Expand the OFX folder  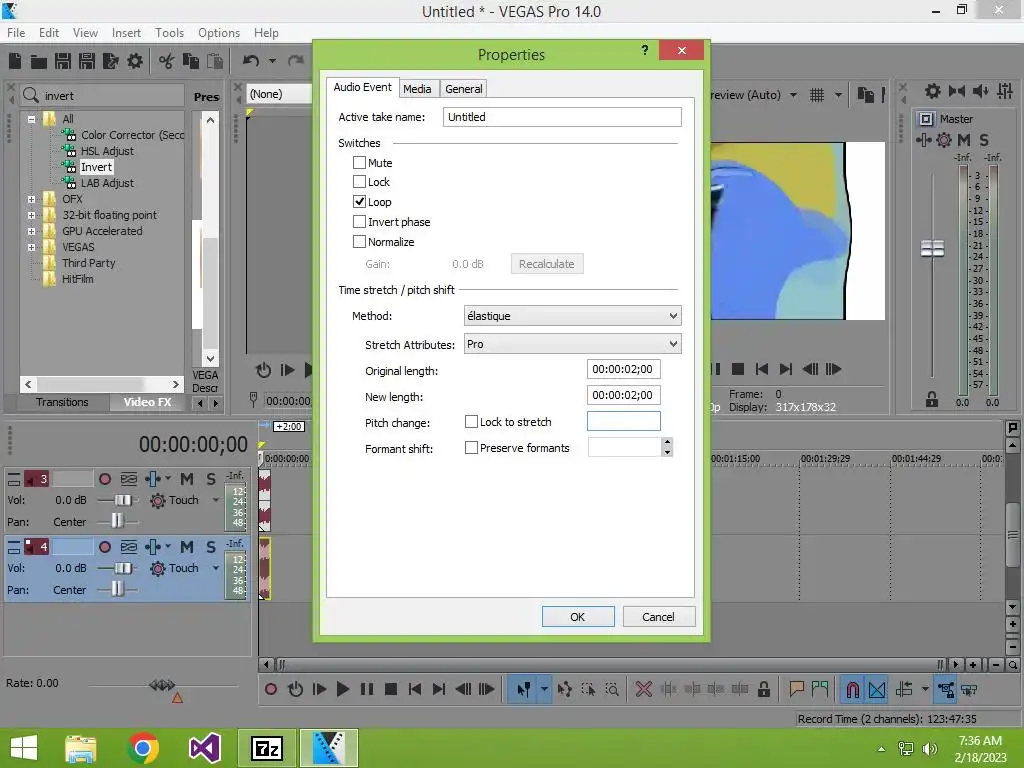pyautogui.click(x=31, y=199)
